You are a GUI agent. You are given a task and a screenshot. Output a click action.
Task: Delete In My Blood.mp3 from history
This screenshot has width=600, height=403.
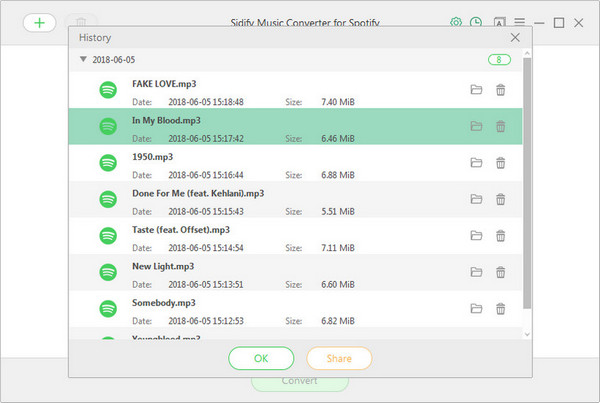pos(501,126)
